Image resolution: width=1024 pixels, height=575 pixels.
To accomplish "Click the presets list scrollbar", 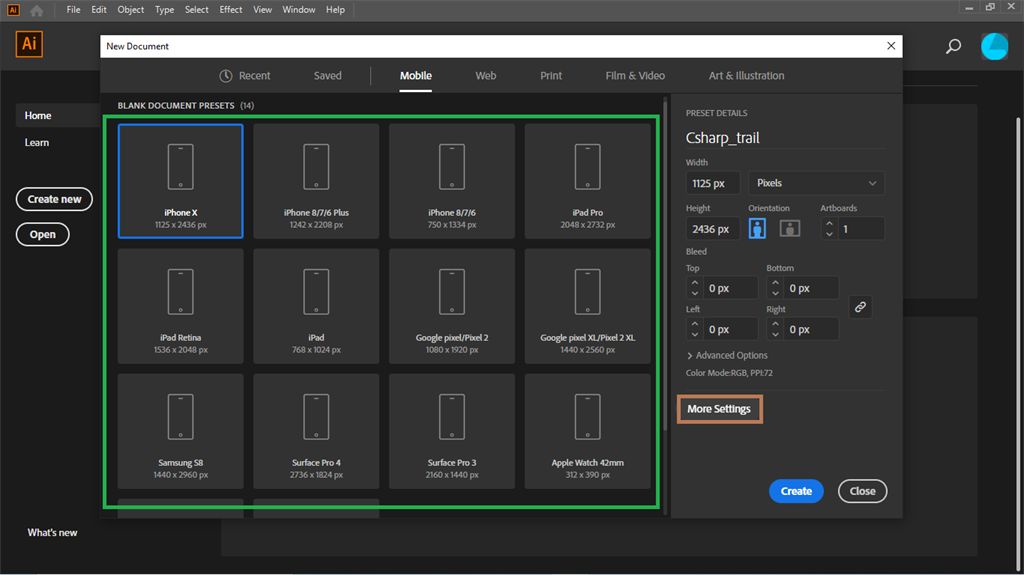I will 665,265.
